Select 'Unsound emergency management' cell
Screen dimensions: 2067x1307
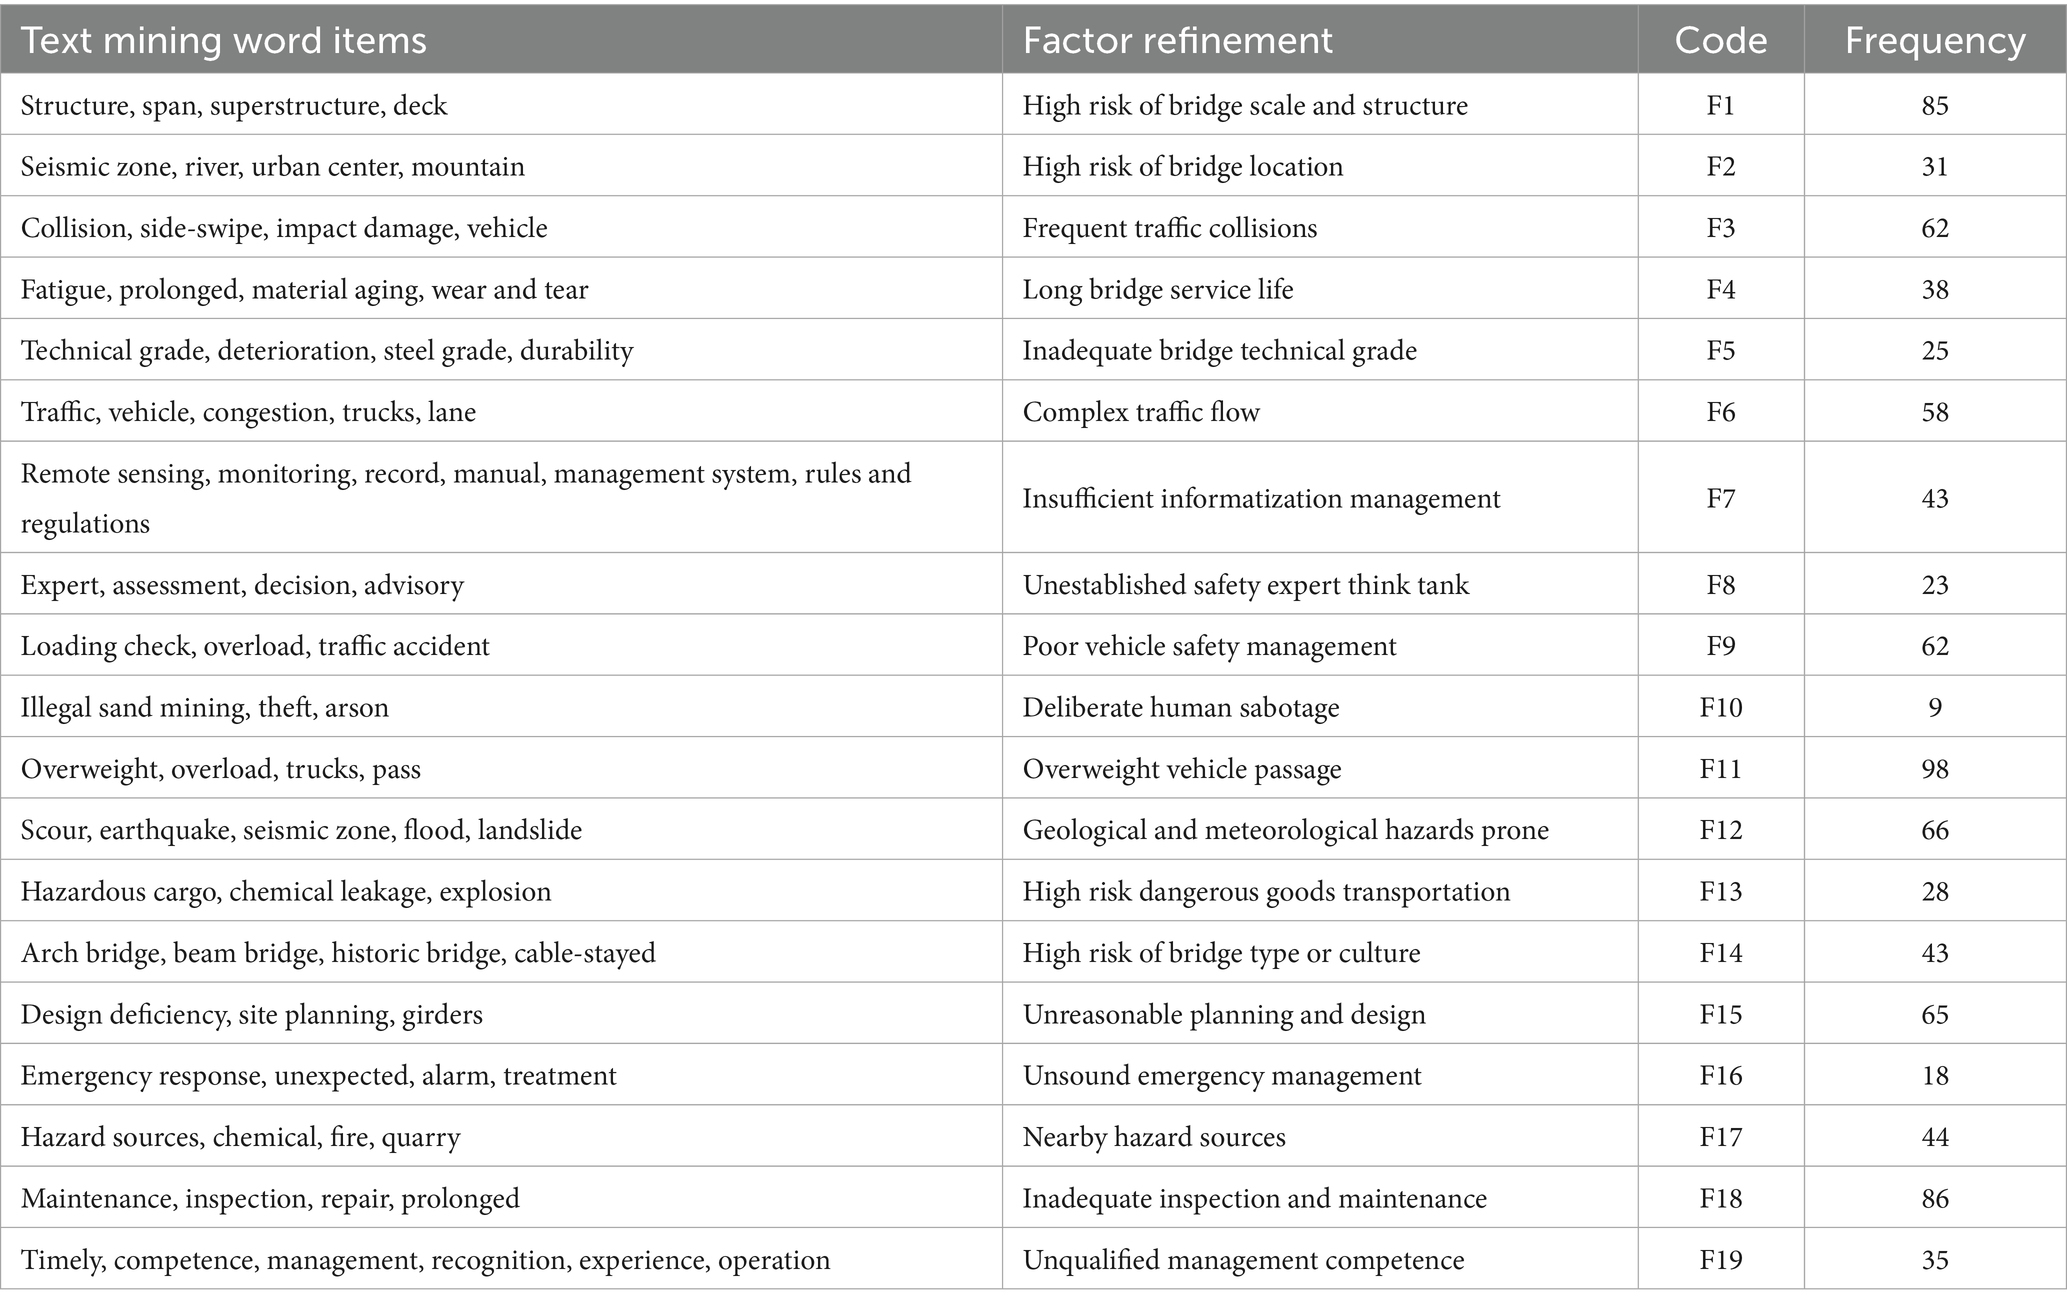1221,1076
